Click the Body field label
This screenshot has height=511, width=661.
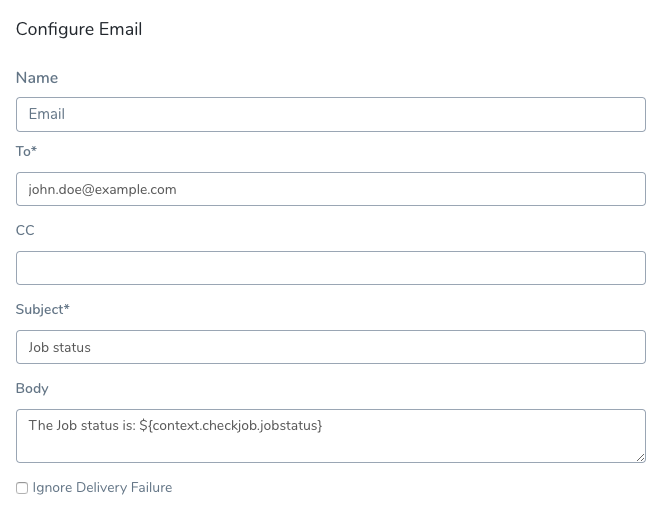point(32,388)
